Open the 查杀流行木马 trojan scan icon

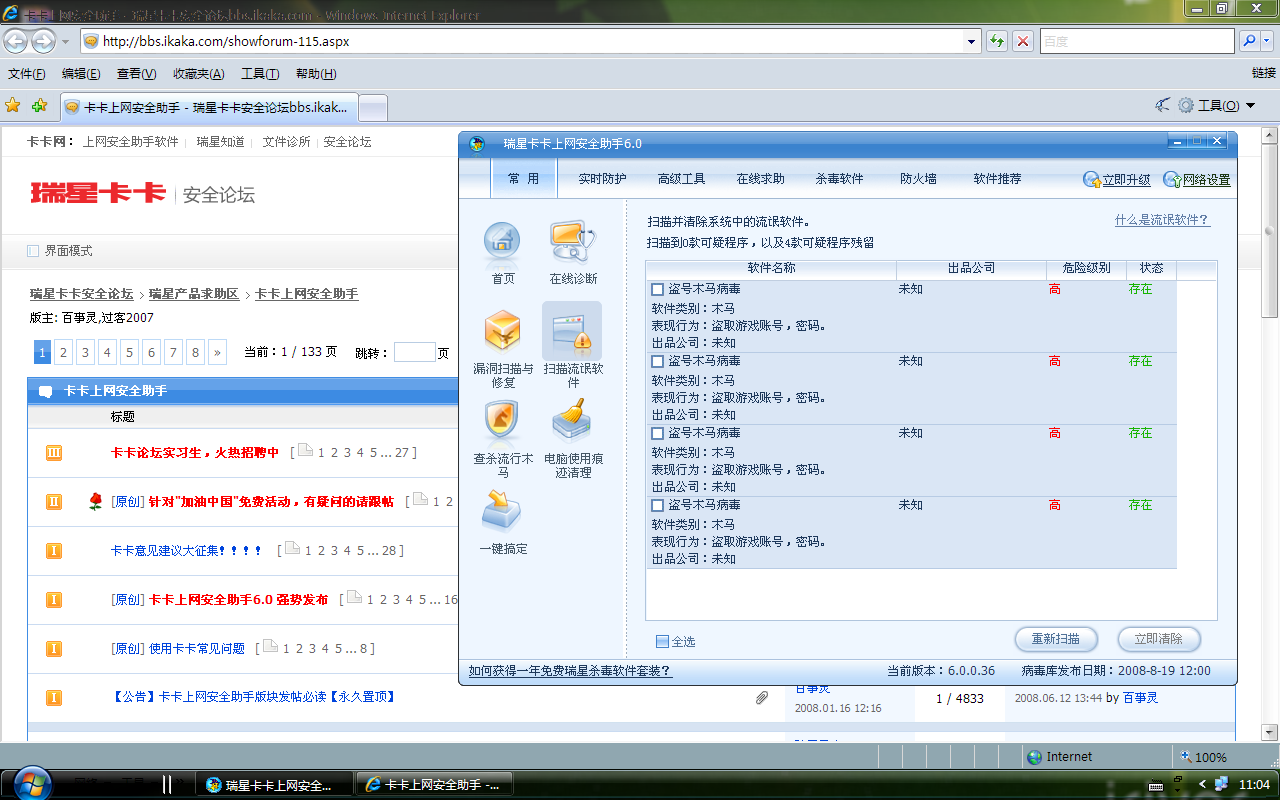(x=502, y=422)
